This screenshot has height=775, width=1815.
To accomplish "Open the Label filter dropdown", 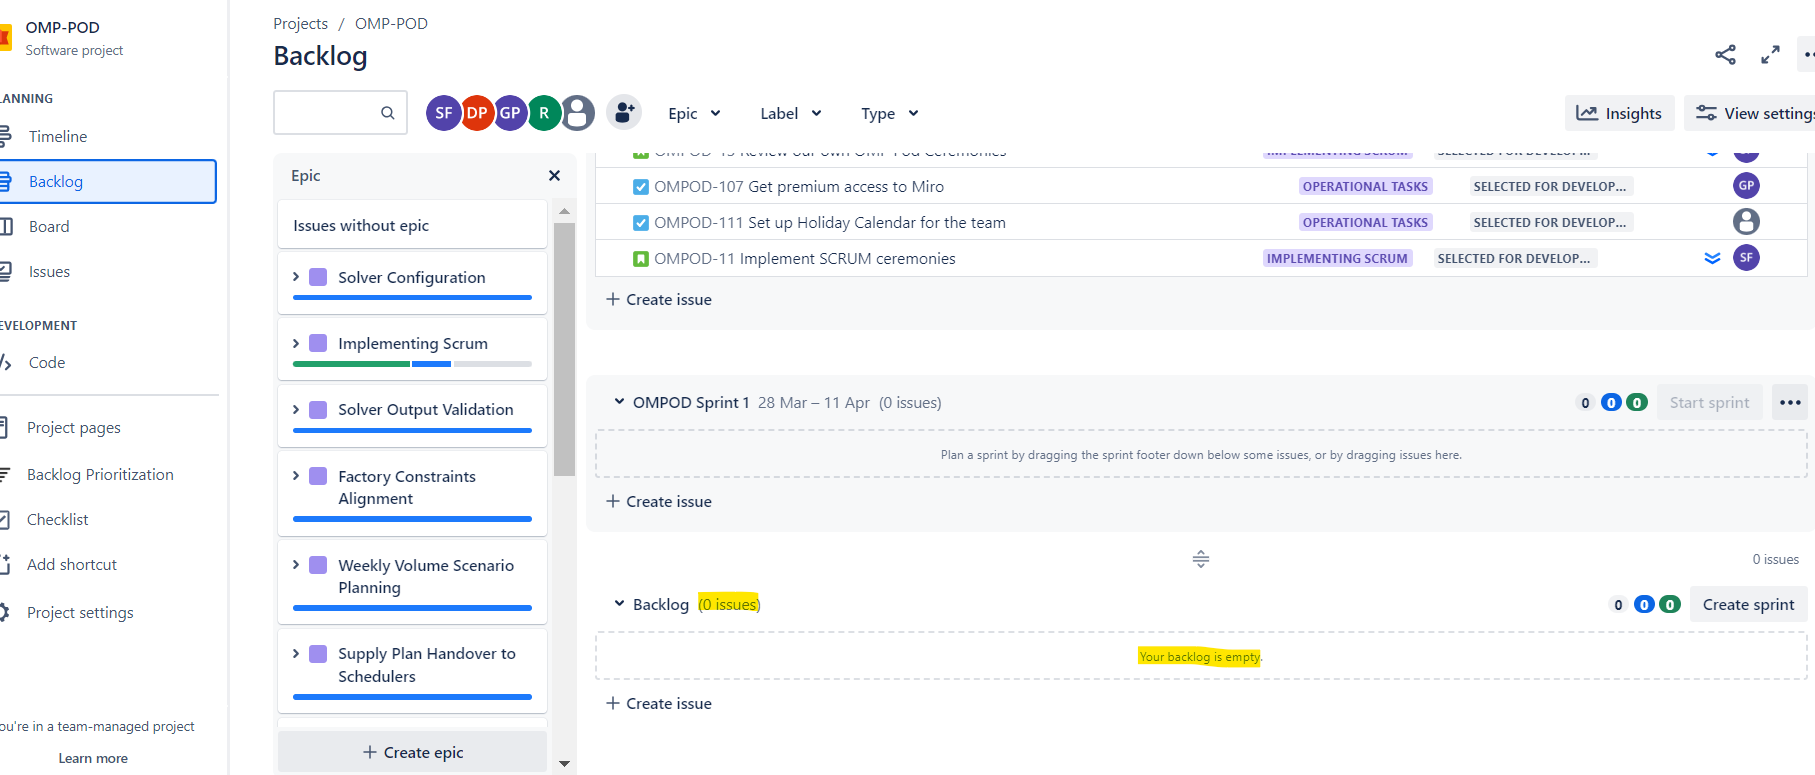I will point(790,113).
